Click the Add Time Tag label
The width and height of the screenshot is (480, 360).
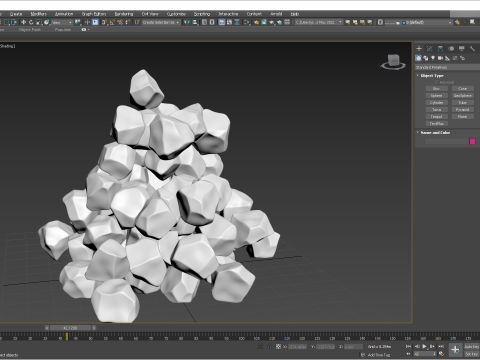pos(379,355)
